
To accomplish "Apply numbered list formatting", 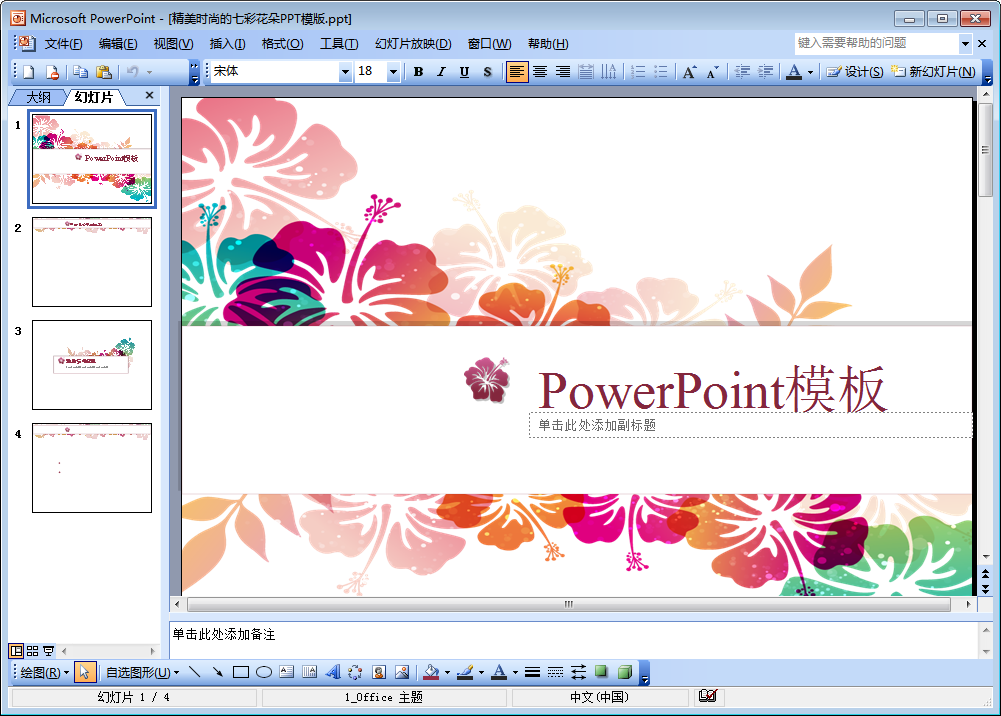I will click(638, 71).
